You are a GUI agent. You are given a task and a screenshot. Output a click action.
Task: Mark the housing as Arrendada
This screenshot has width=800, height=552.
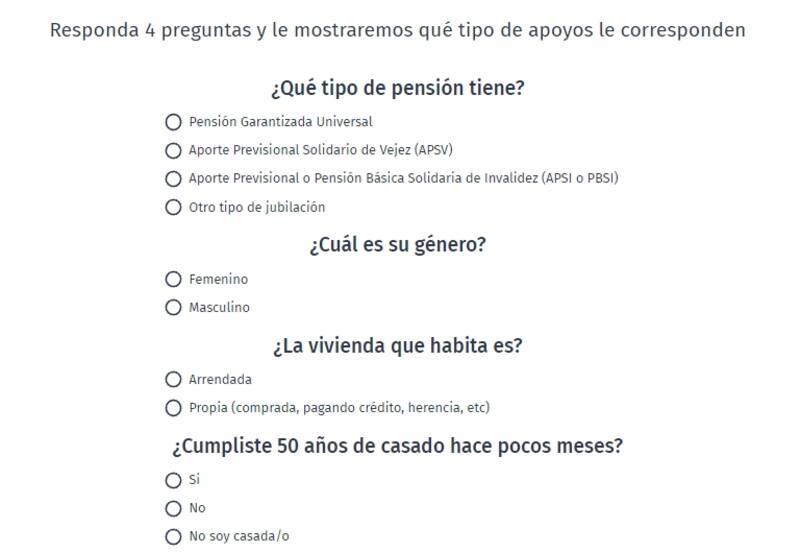174,380
